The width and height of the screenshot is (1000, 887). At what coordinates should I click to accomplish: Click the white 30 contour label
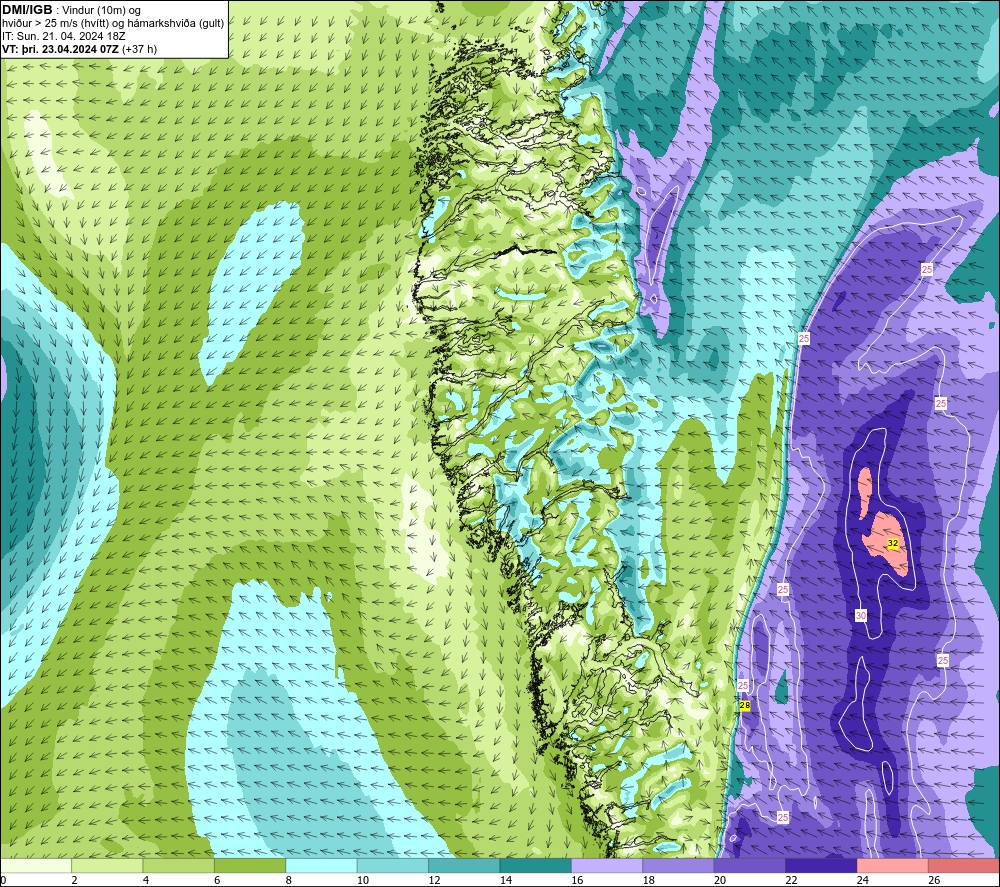861,615
